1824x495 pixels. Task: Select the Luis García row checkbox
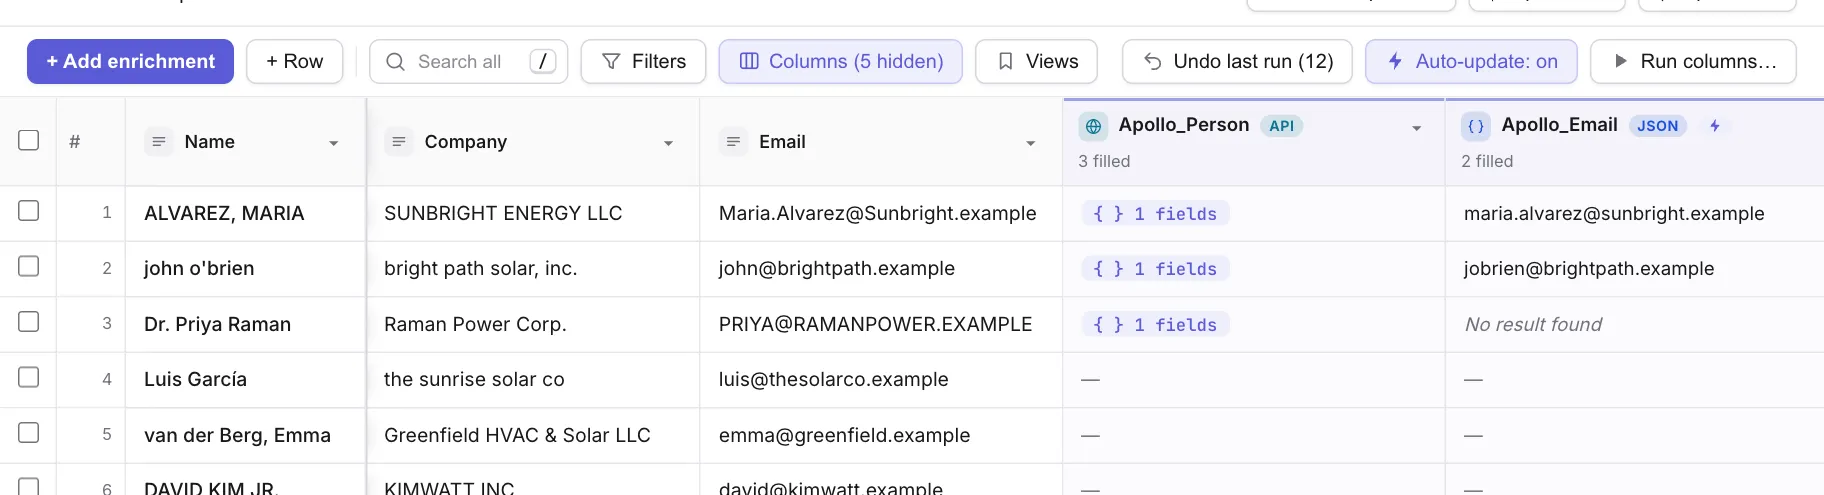pos(29,377)
